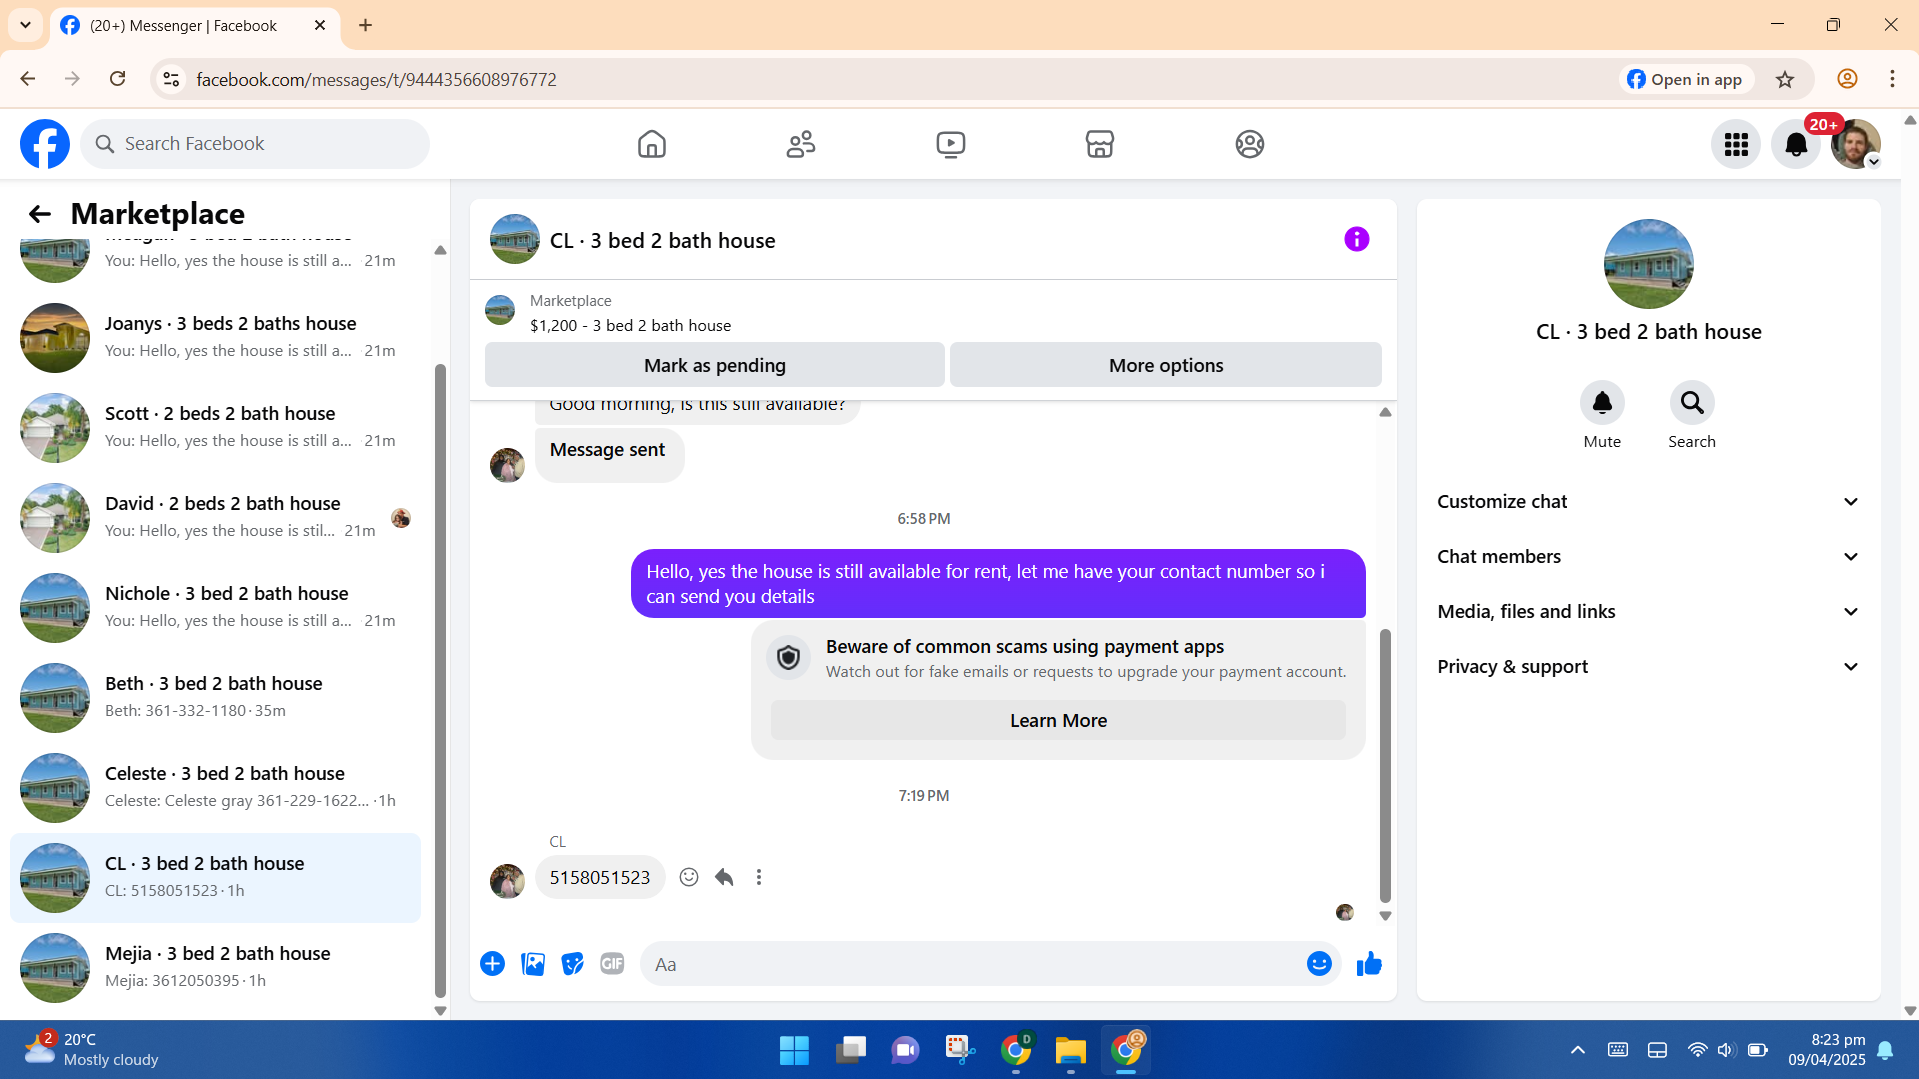The width and height of the screenshot is (1919, 1079).
Task: Click the Search Facebook field
Action: 255,144
